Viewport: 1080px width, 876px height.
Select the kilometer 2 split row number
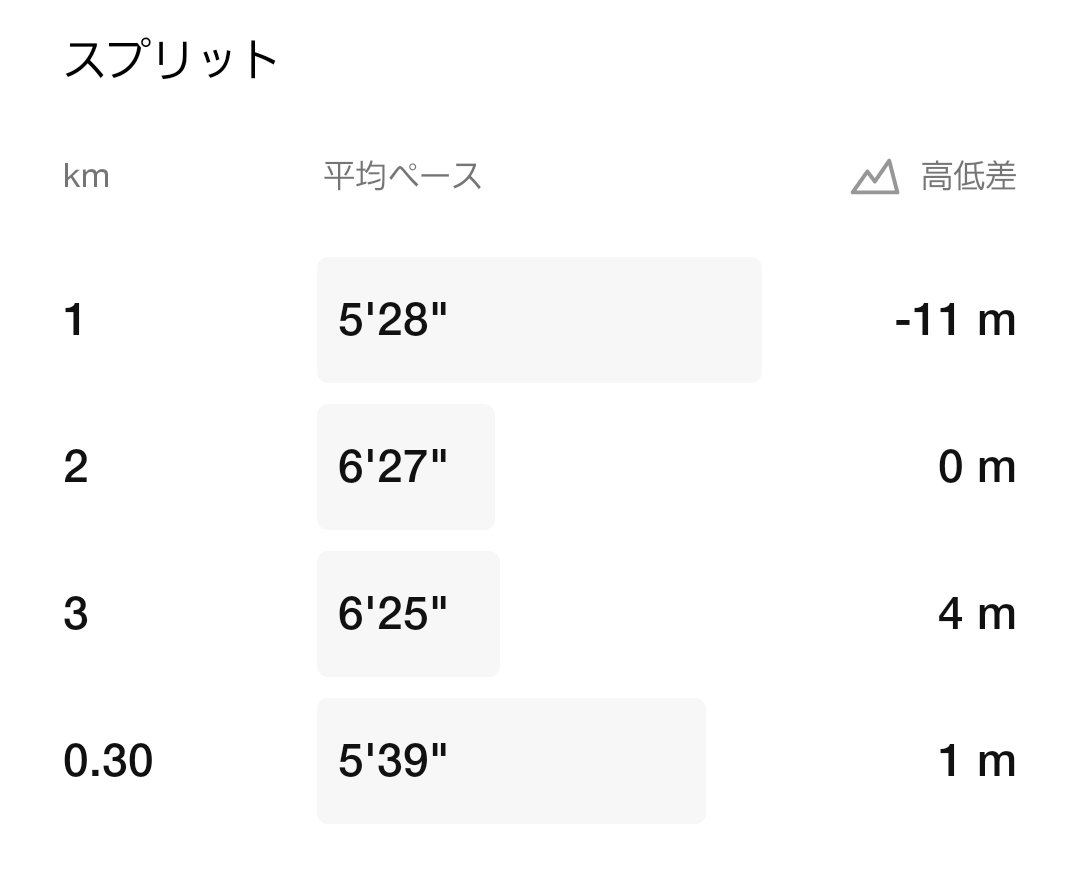76,467
